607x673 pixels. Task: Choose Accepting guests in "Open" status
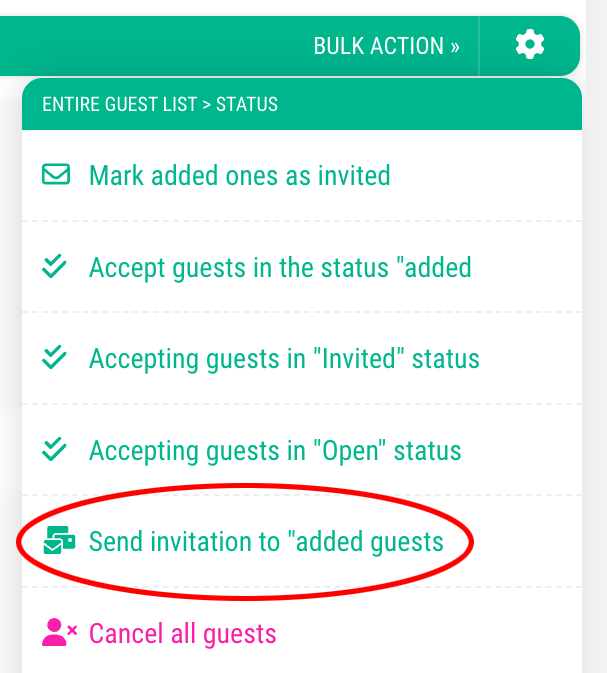click(275, 449)
